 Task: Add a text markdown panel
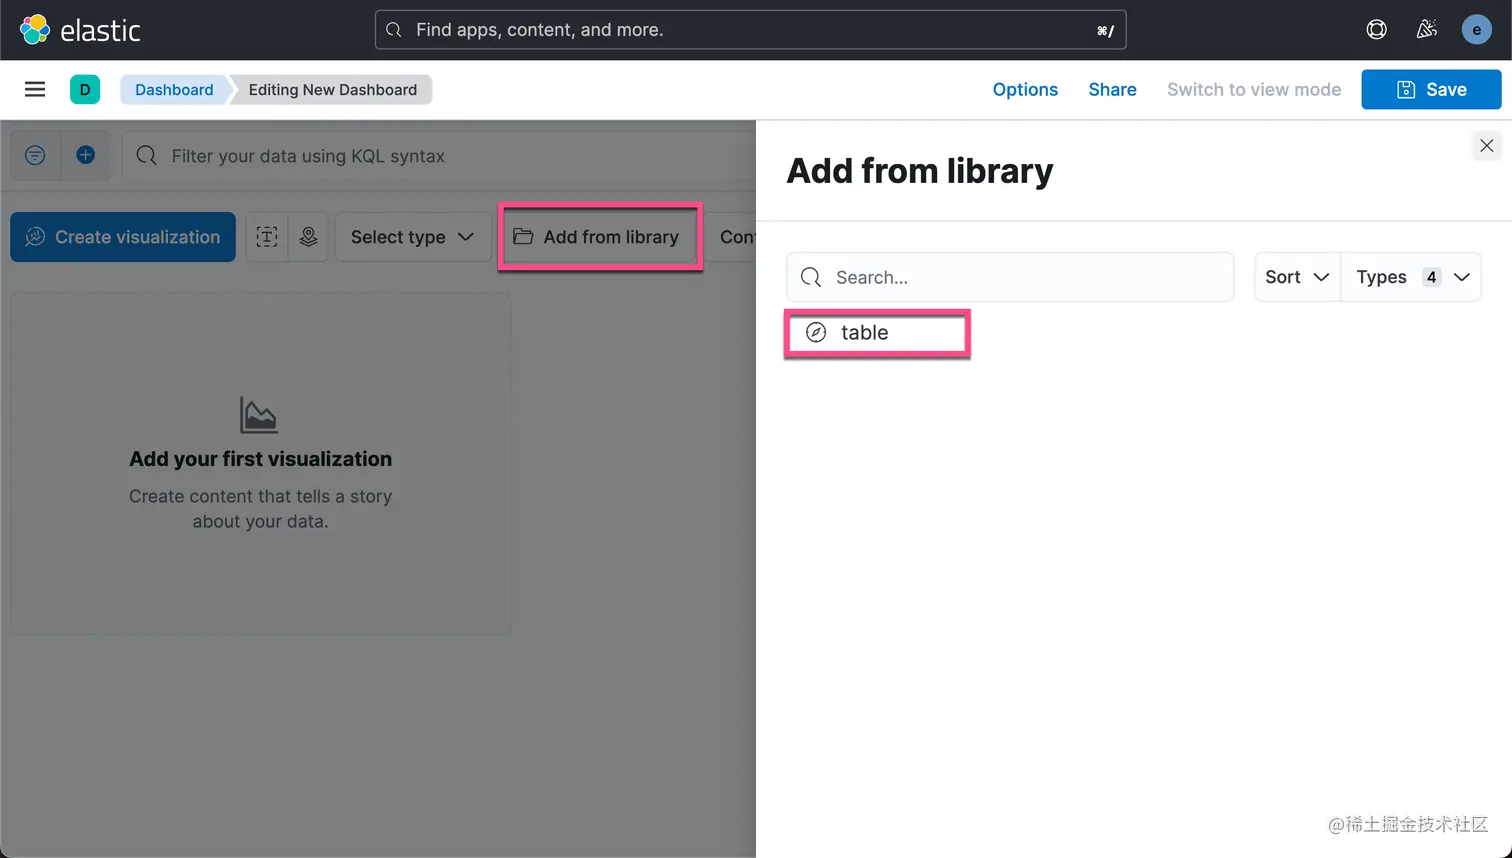click(267, 237)
